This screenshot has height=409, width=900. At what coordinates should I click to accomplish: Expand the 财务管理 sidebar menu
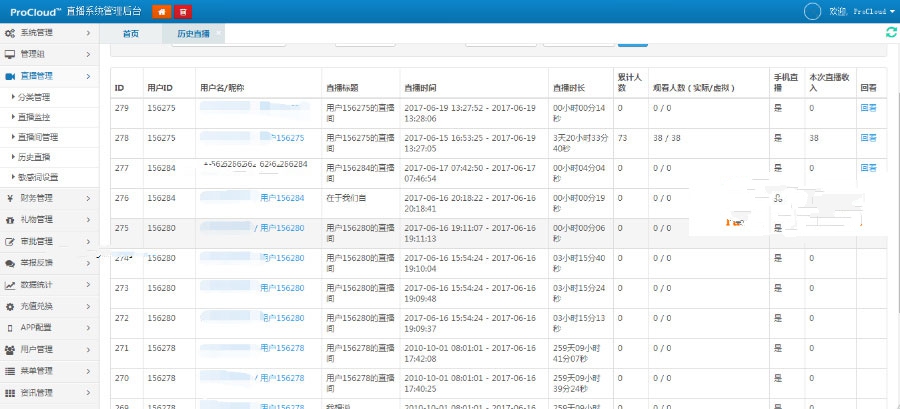pyautogui.click(x=88, y=198)
